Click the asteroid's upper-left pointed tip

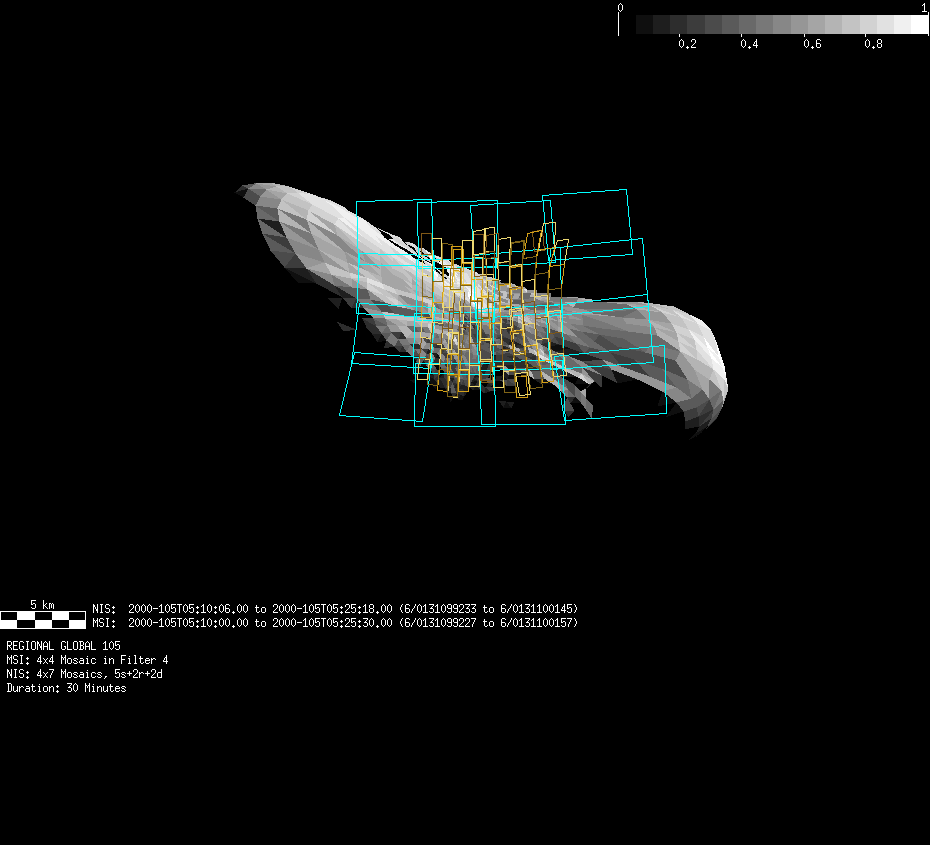coord(245,188)
